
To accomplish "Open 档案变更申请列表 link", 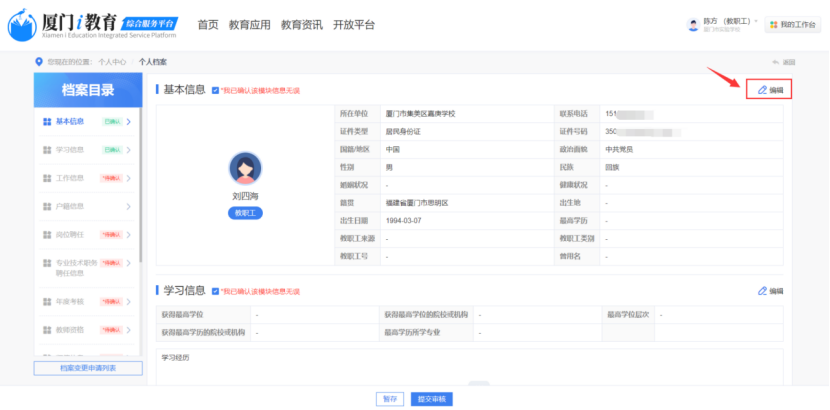I will click(x=88, y=368).
